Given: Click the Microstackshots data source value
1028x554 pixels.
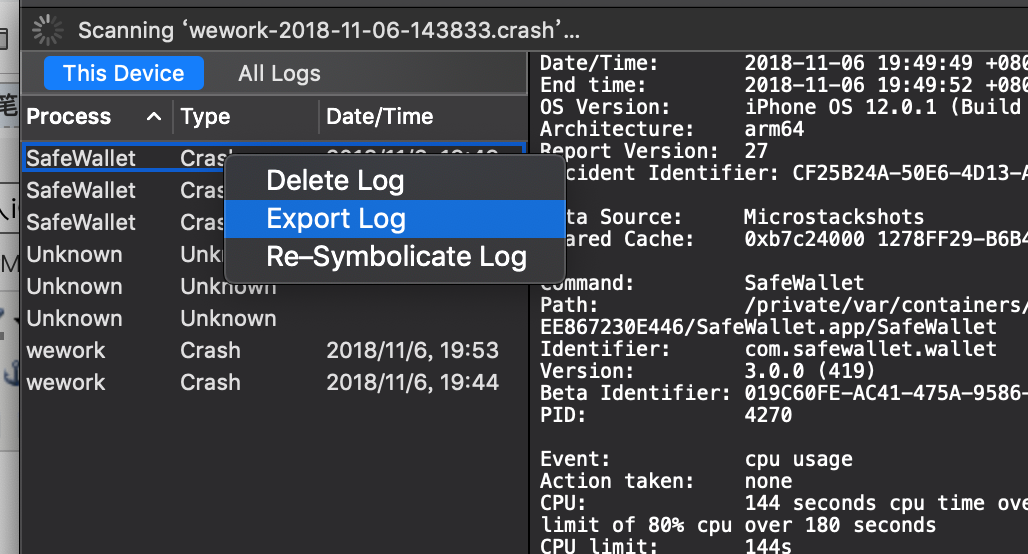Looking at the screenshot, I should (x=834, y=217).
